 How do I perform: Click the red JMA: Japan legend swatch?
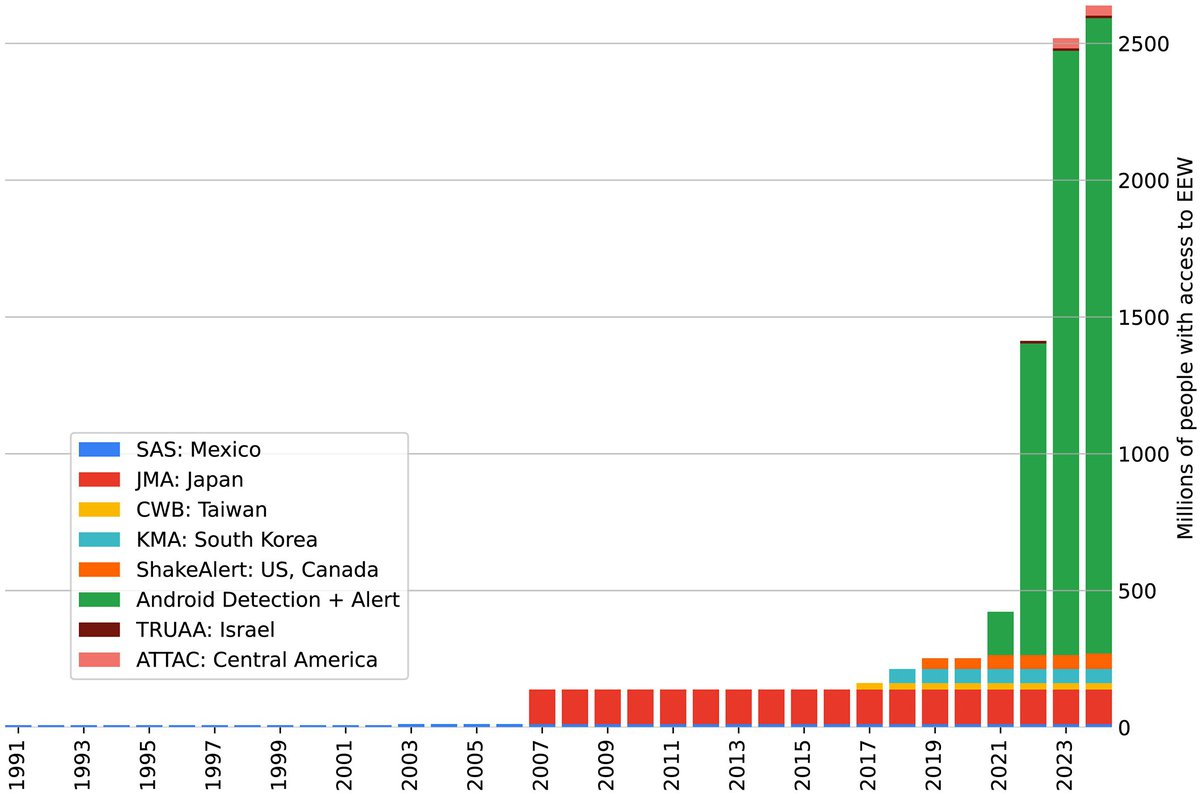coord(100,480)
